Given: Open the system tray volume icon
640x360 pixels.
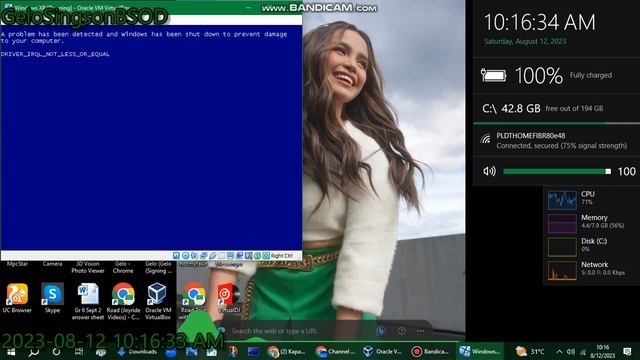Looking at the screenshot, I should point(571,351).
